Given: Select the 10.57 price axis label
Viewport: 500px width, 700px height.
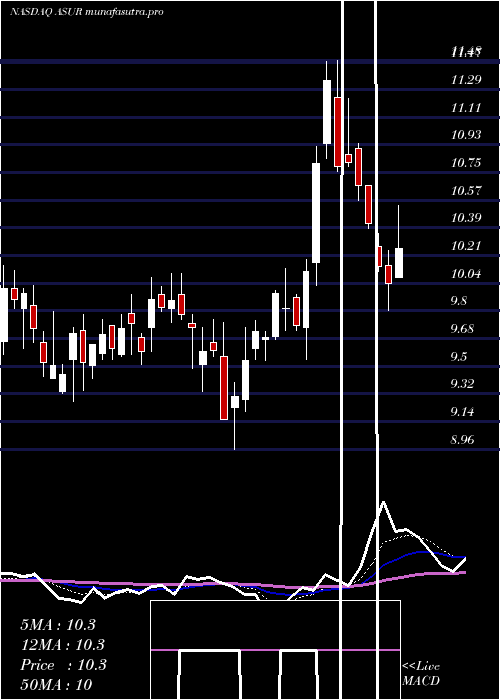Looking at the screenshot, I should (466, 191).
